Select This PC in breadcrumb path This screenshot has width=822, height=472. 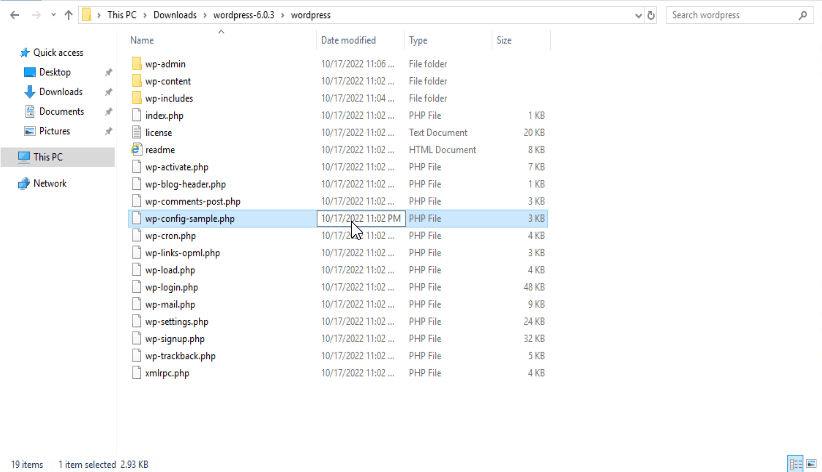[x=122, y=15]
